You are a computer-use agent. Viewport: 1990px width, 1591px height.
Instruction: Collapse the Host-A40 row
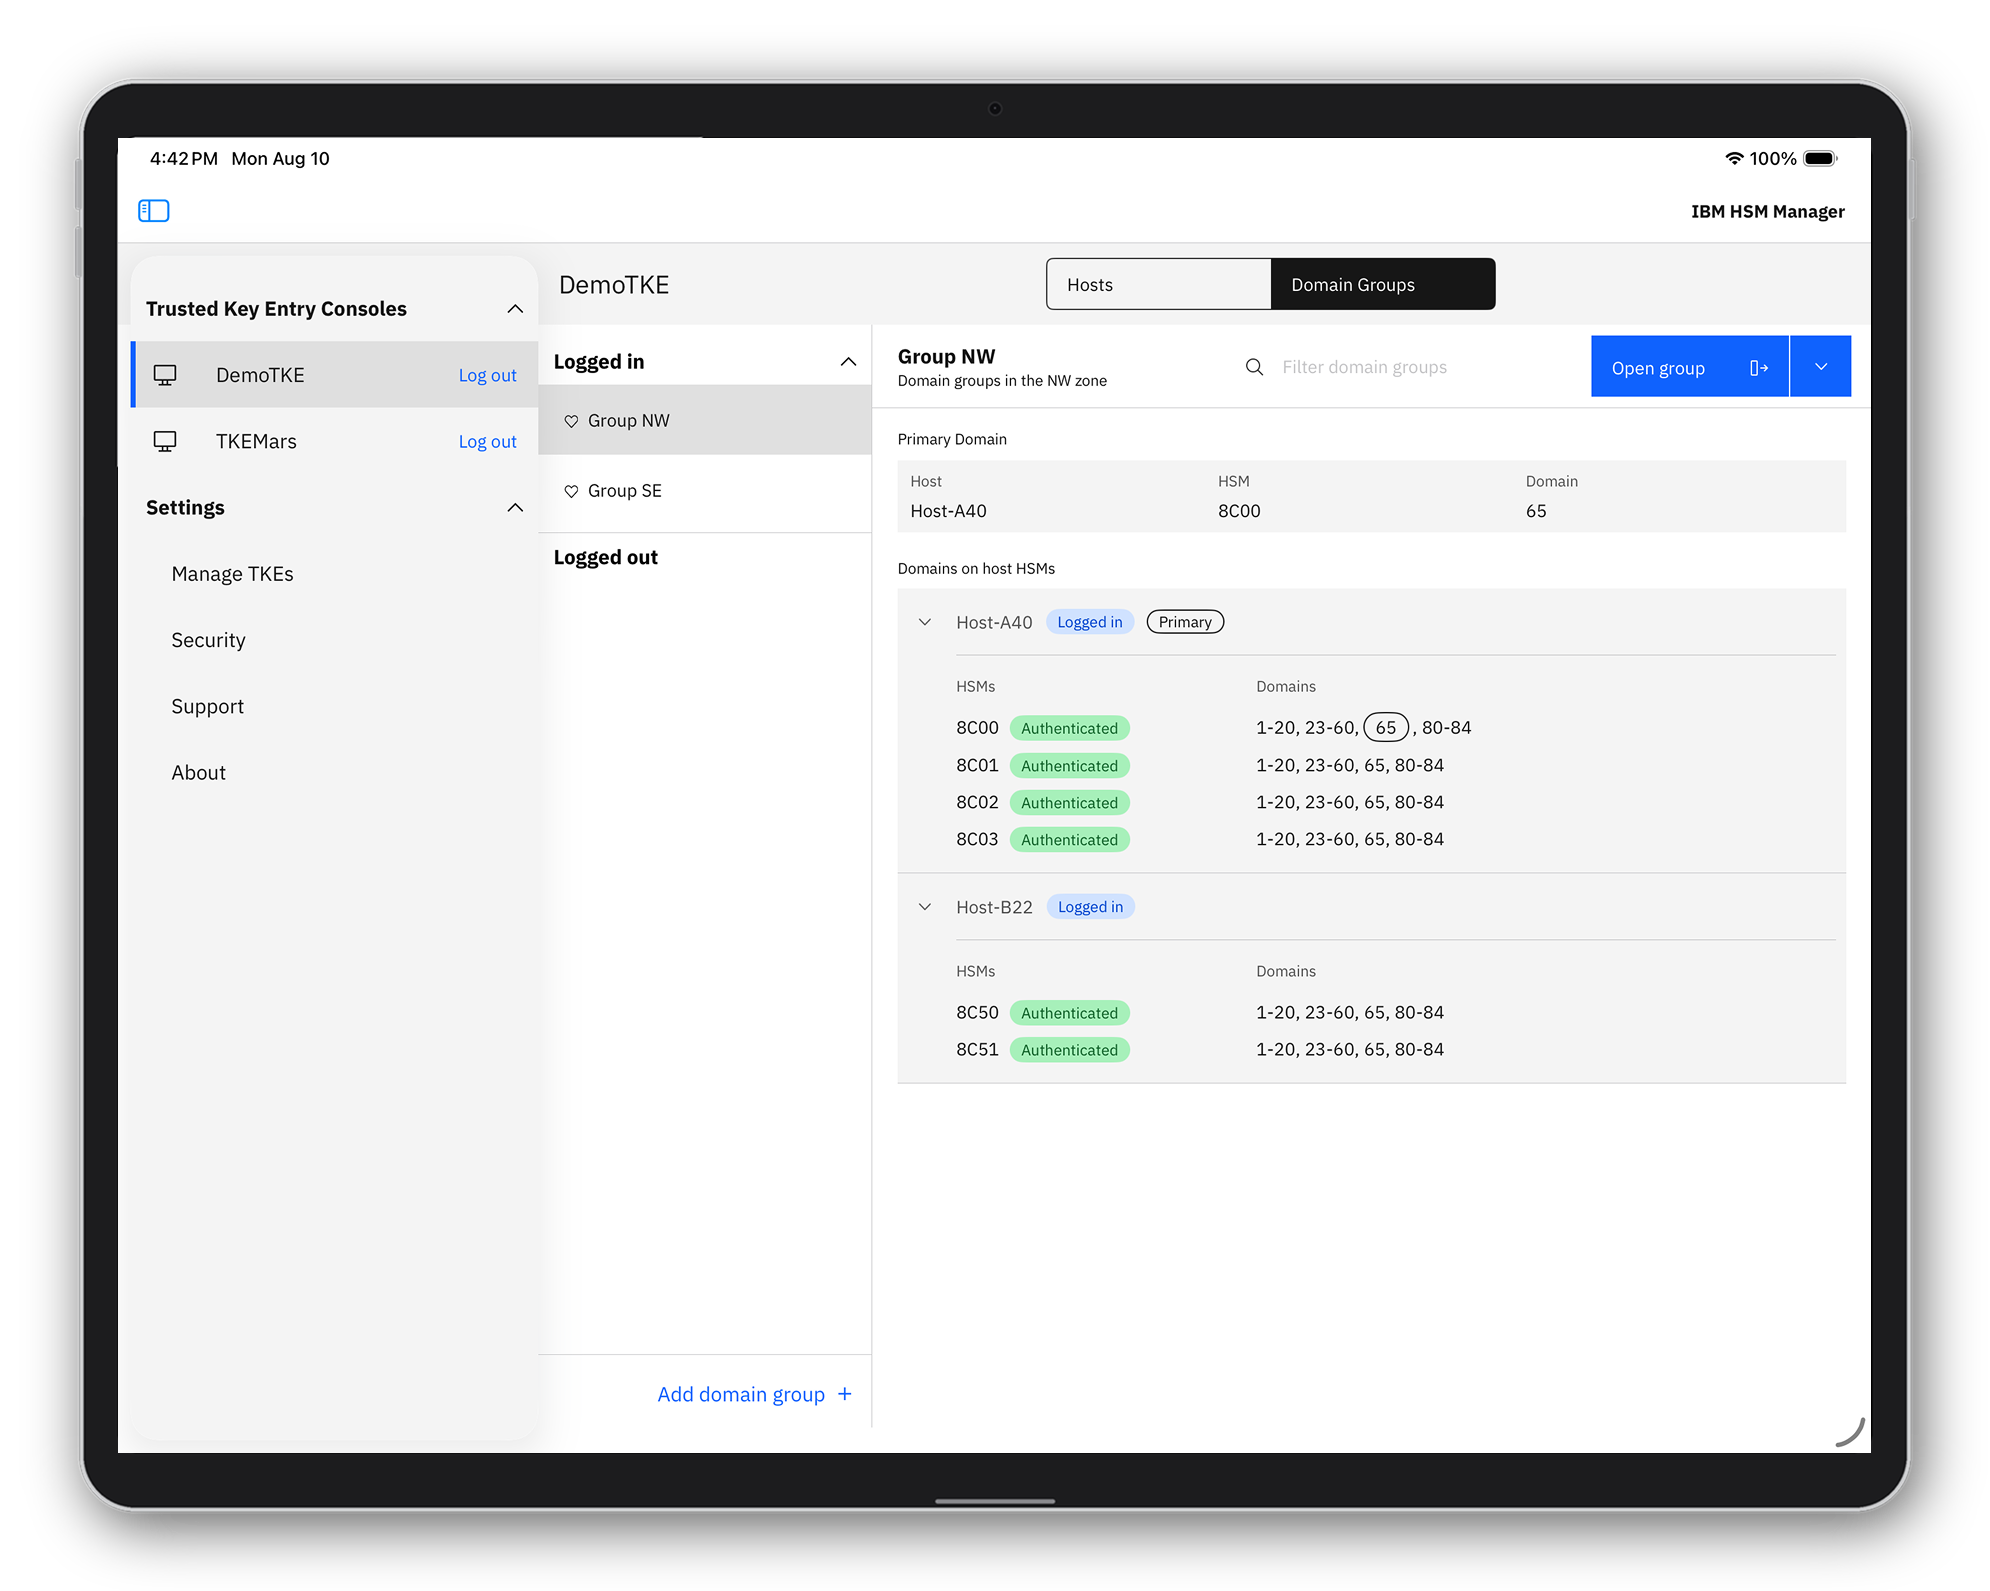point(925,622)
